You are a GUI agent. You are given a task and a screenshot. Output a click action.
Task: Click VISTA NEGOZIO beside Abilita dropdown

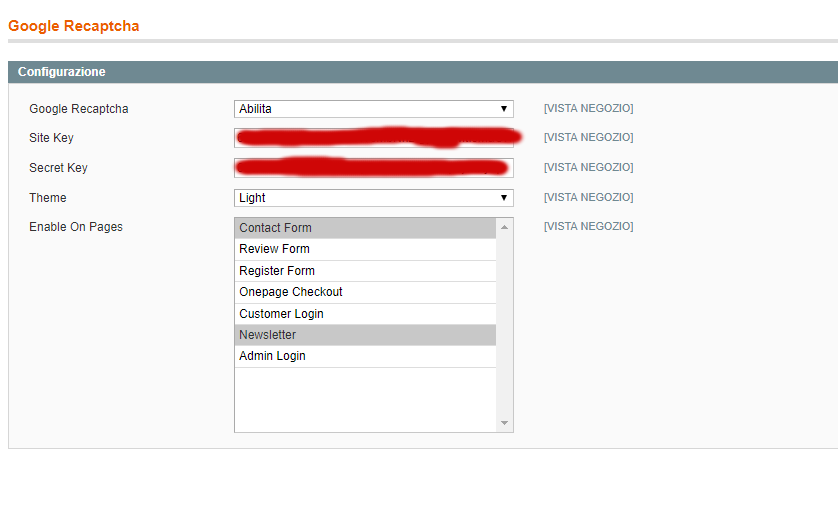coord(588,108)
